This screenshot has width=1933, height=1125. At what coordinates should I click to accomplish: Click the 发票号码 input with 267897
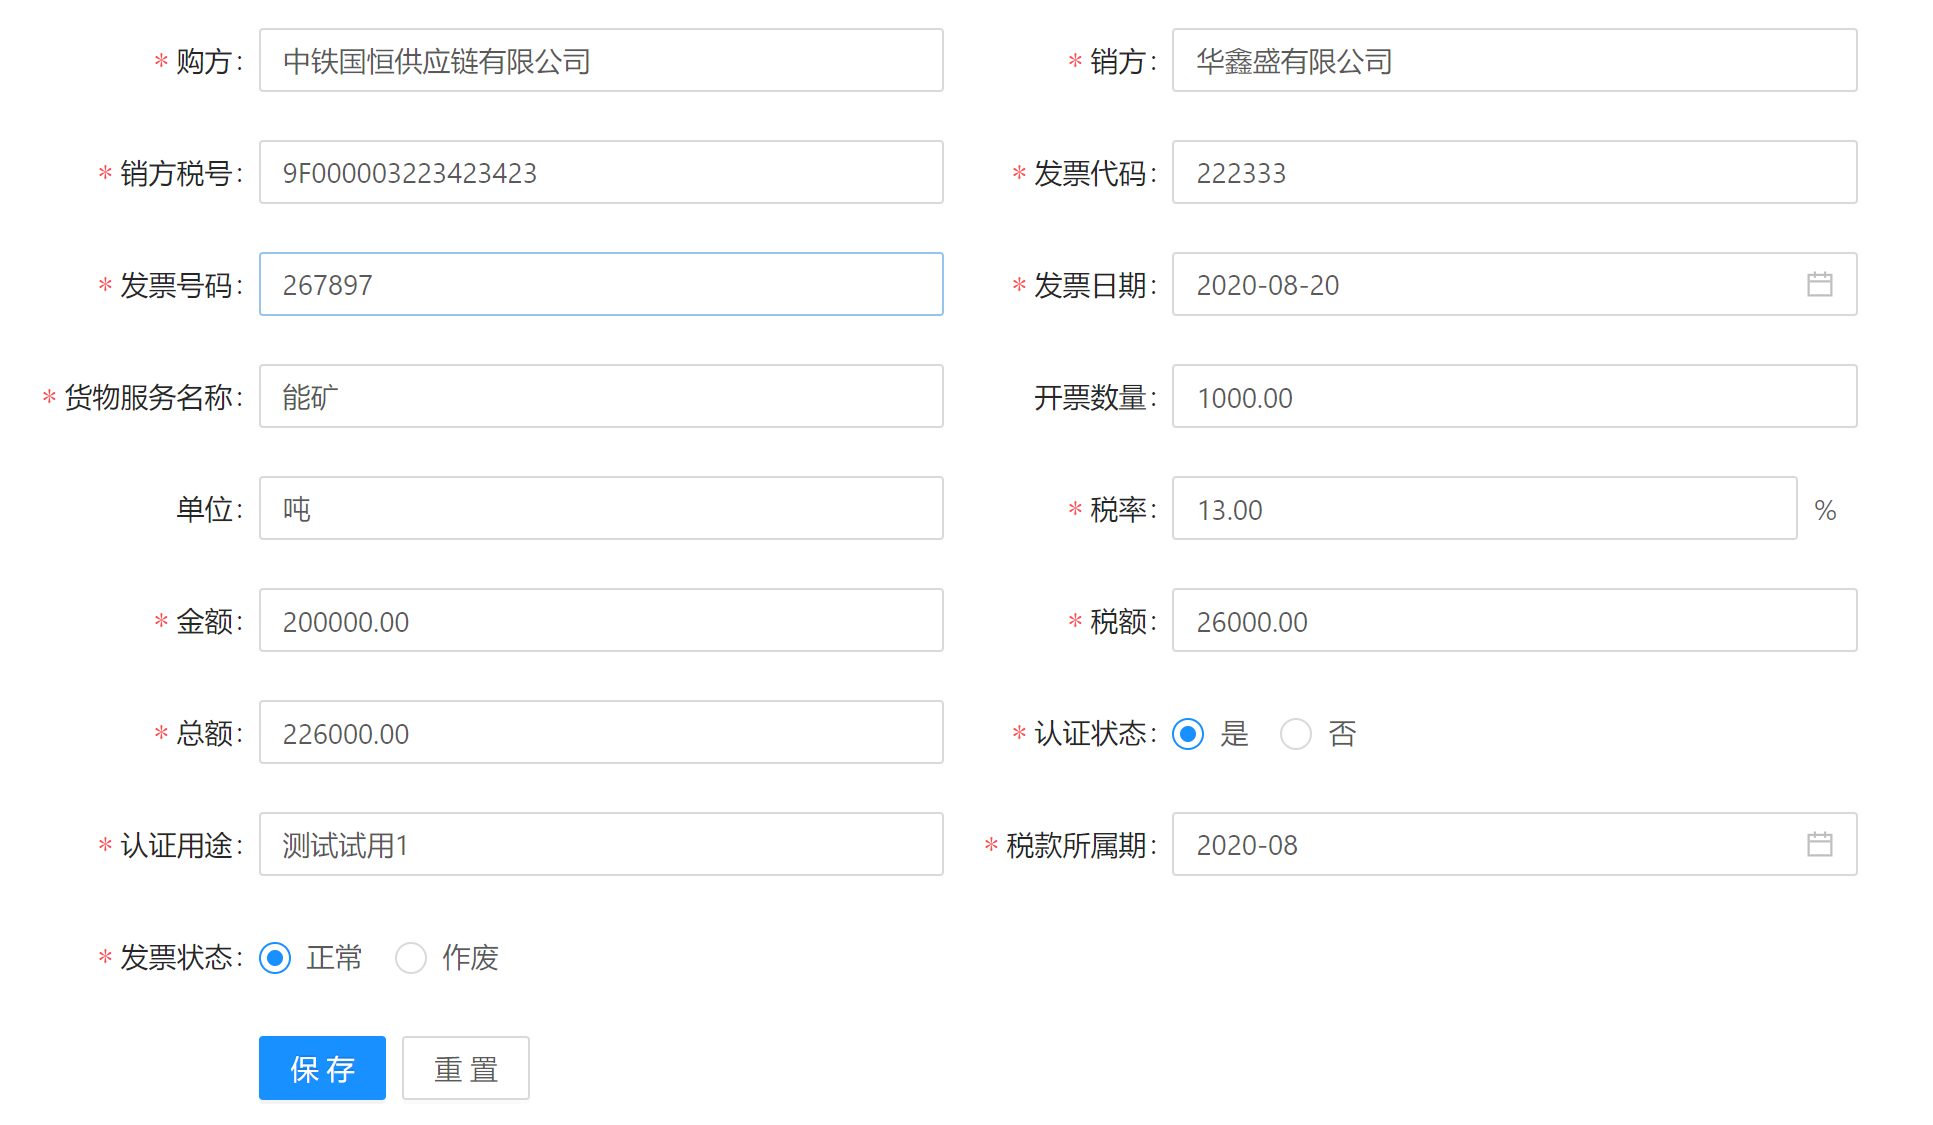tap(600, 285)
